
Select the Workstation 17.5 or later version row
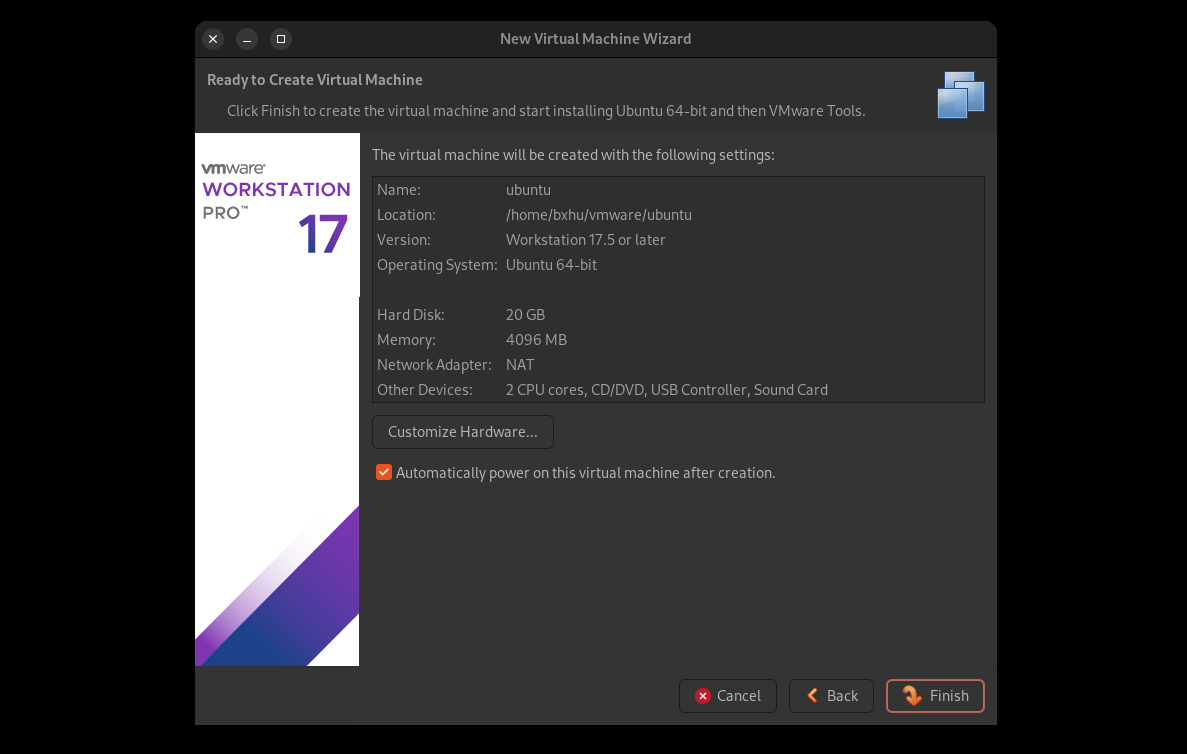[585, 240]
